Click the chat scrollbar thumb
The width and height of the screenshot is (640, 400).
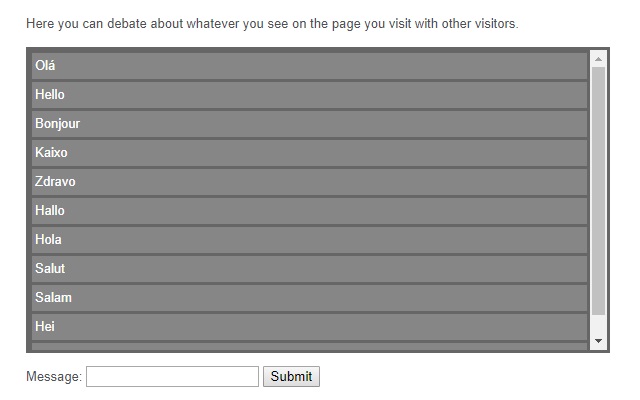click(x=598, y=191)
